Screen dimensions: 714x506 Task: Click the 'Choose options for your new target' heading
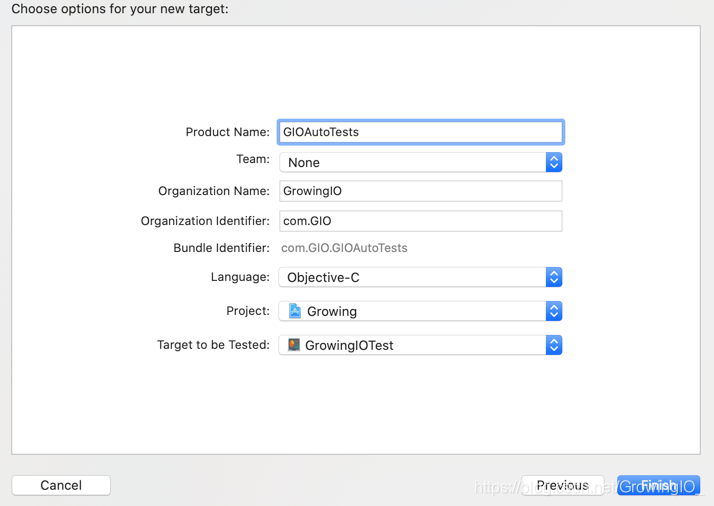pos(120,9)
